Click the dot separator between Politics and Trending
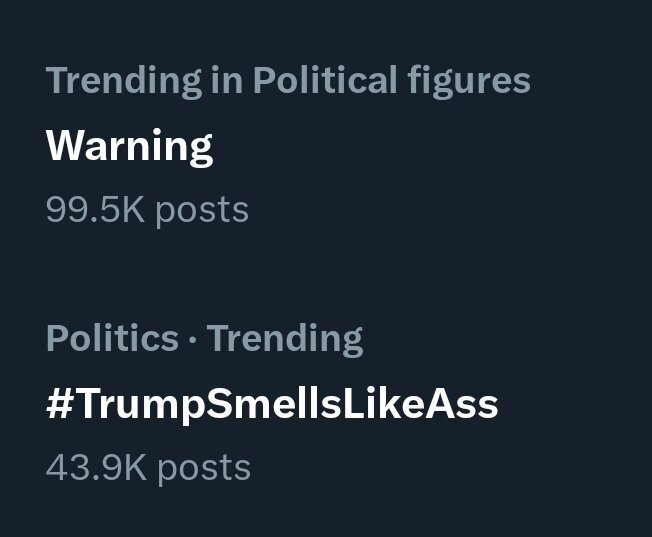This screenshot has width=652, height=537. 192,340
